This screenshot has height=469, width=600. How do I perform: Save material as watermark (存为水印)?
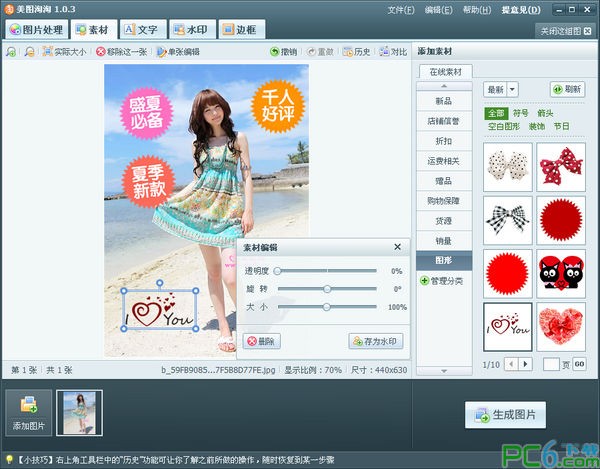click(x=376, y=341)
